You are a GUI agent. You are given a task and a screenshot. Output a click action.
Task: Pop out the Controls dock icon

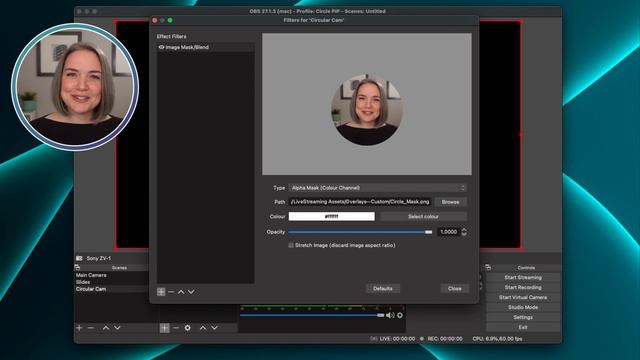[x=488, y=267]
